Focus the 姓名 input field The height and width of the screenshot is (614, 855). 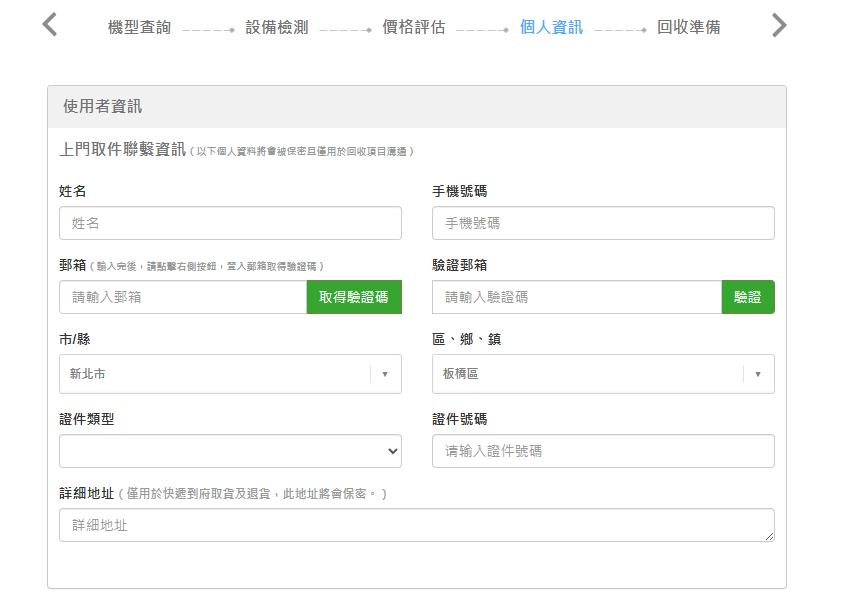point(230,223)
